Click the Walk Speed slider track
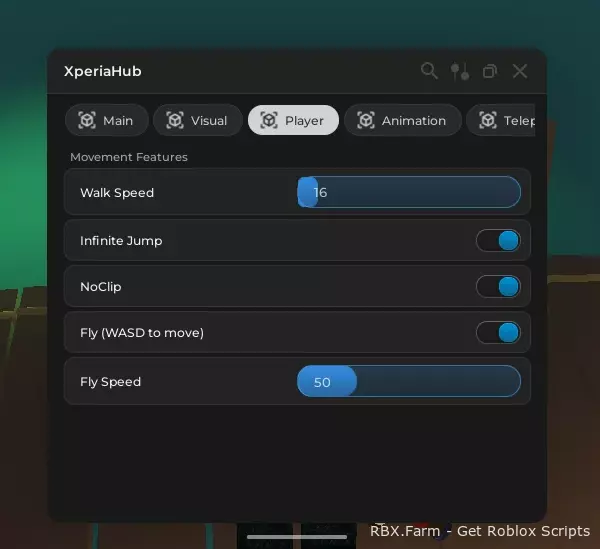600x549 pixels. tap(409, 192)
